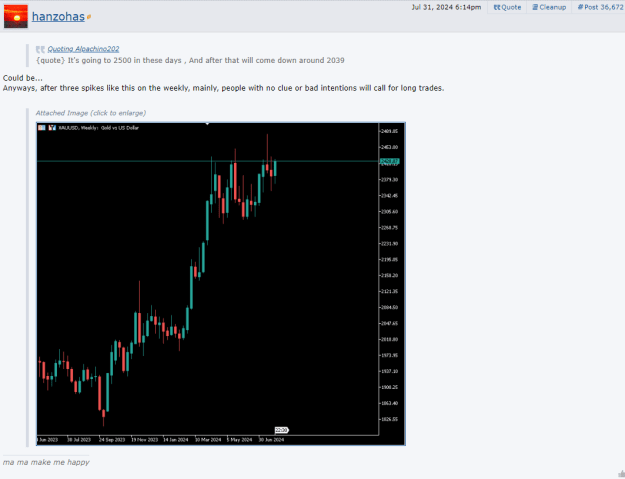Quote this post by hanzohas
Image resolution: width=625 pixels, height=479 pixels.
pyautogui.click(x=507, y=7)
